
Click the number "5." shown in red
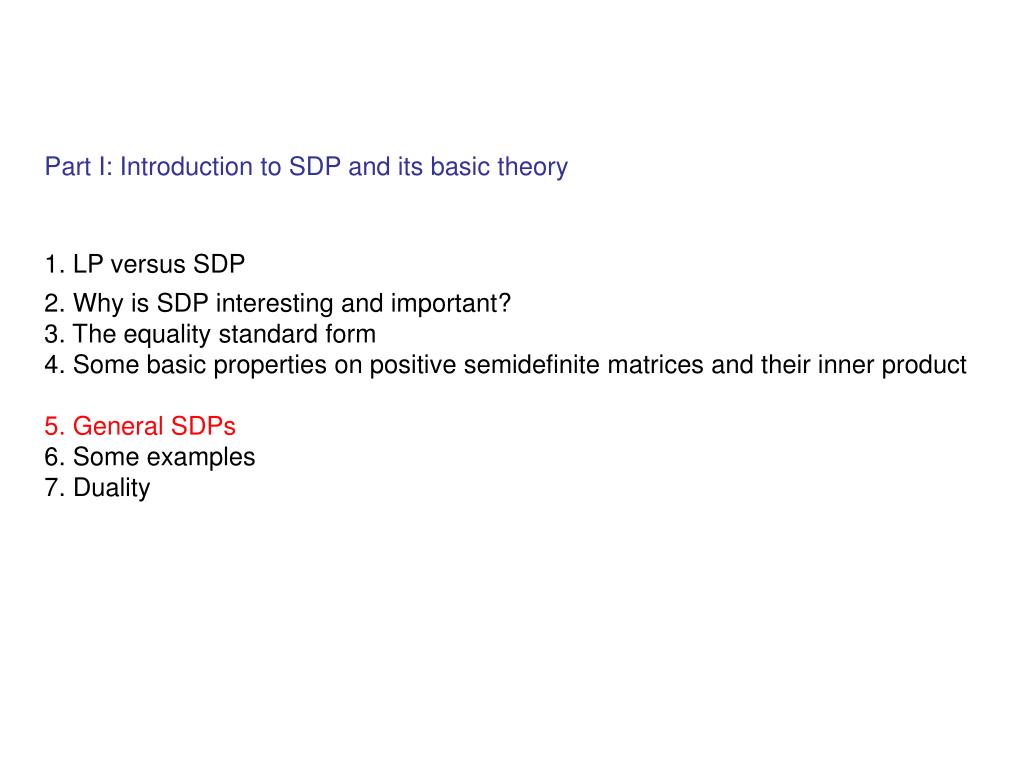click(x=54, y=426)
